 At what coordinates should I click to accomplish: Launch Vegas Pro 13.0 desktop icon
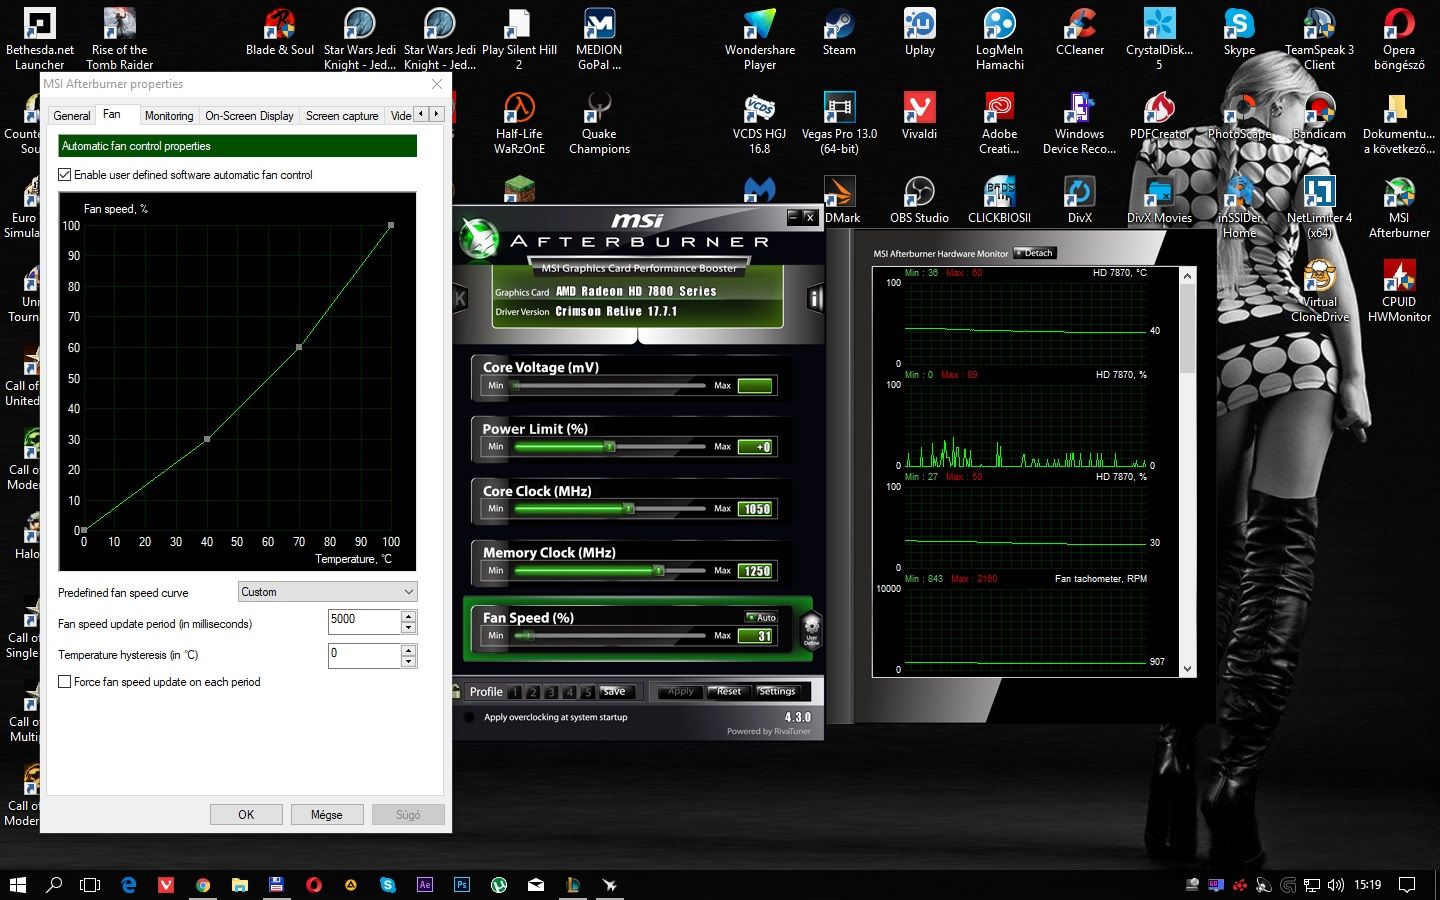coord(839,122)
